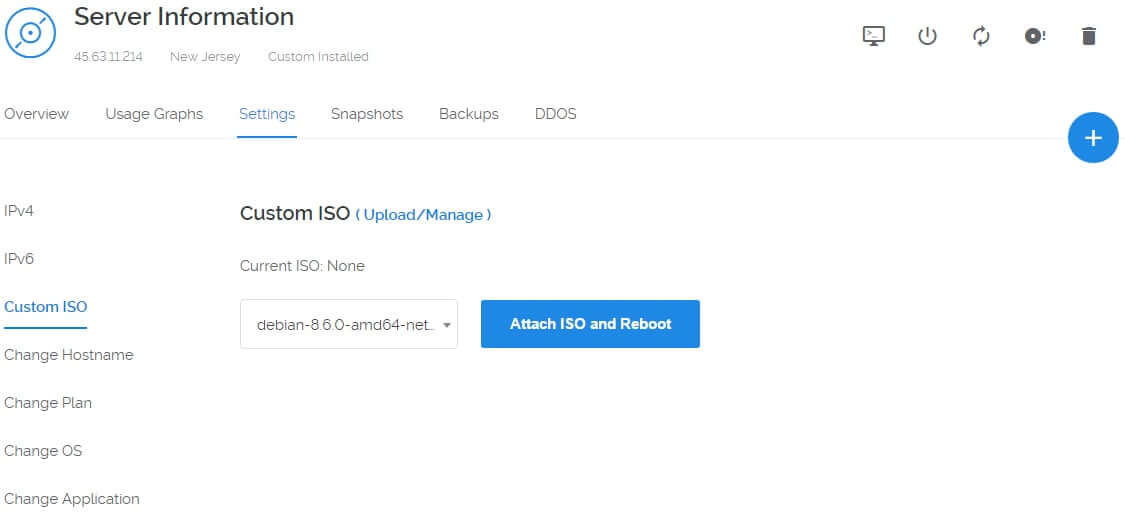Select IPv4 in settings sidebar

pyautogui.click(x=19, y=211)
